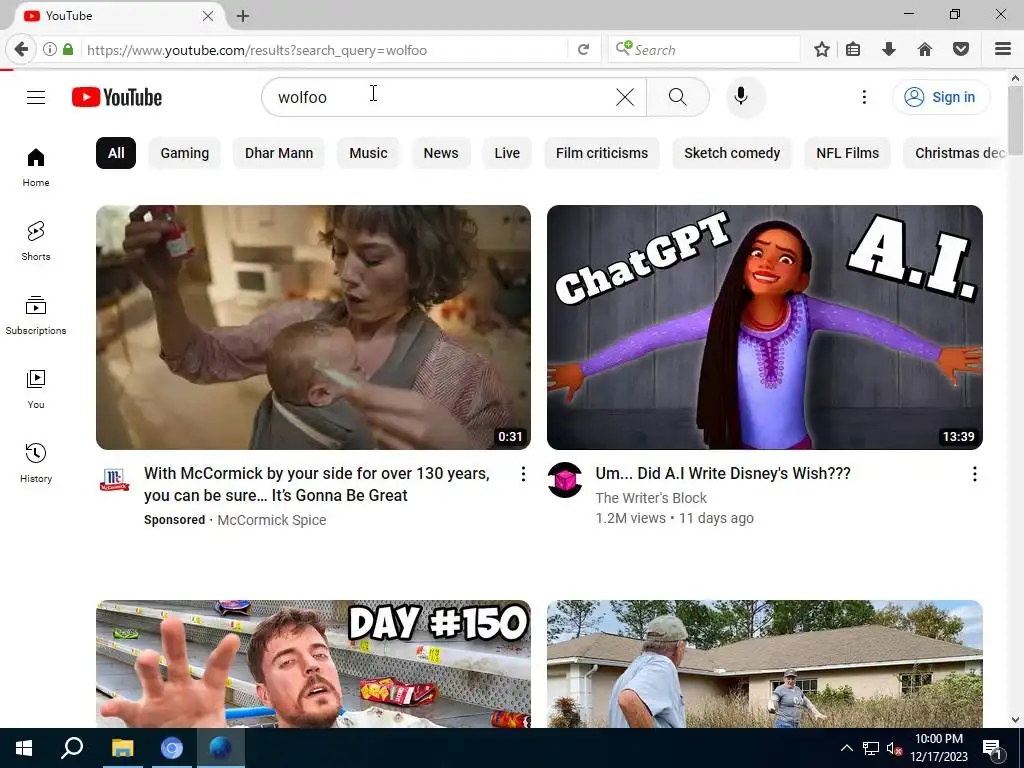Screen dimensions: 1024x768
Task: Open the YouTube hamburger guide menu
Action: (36, 97)
